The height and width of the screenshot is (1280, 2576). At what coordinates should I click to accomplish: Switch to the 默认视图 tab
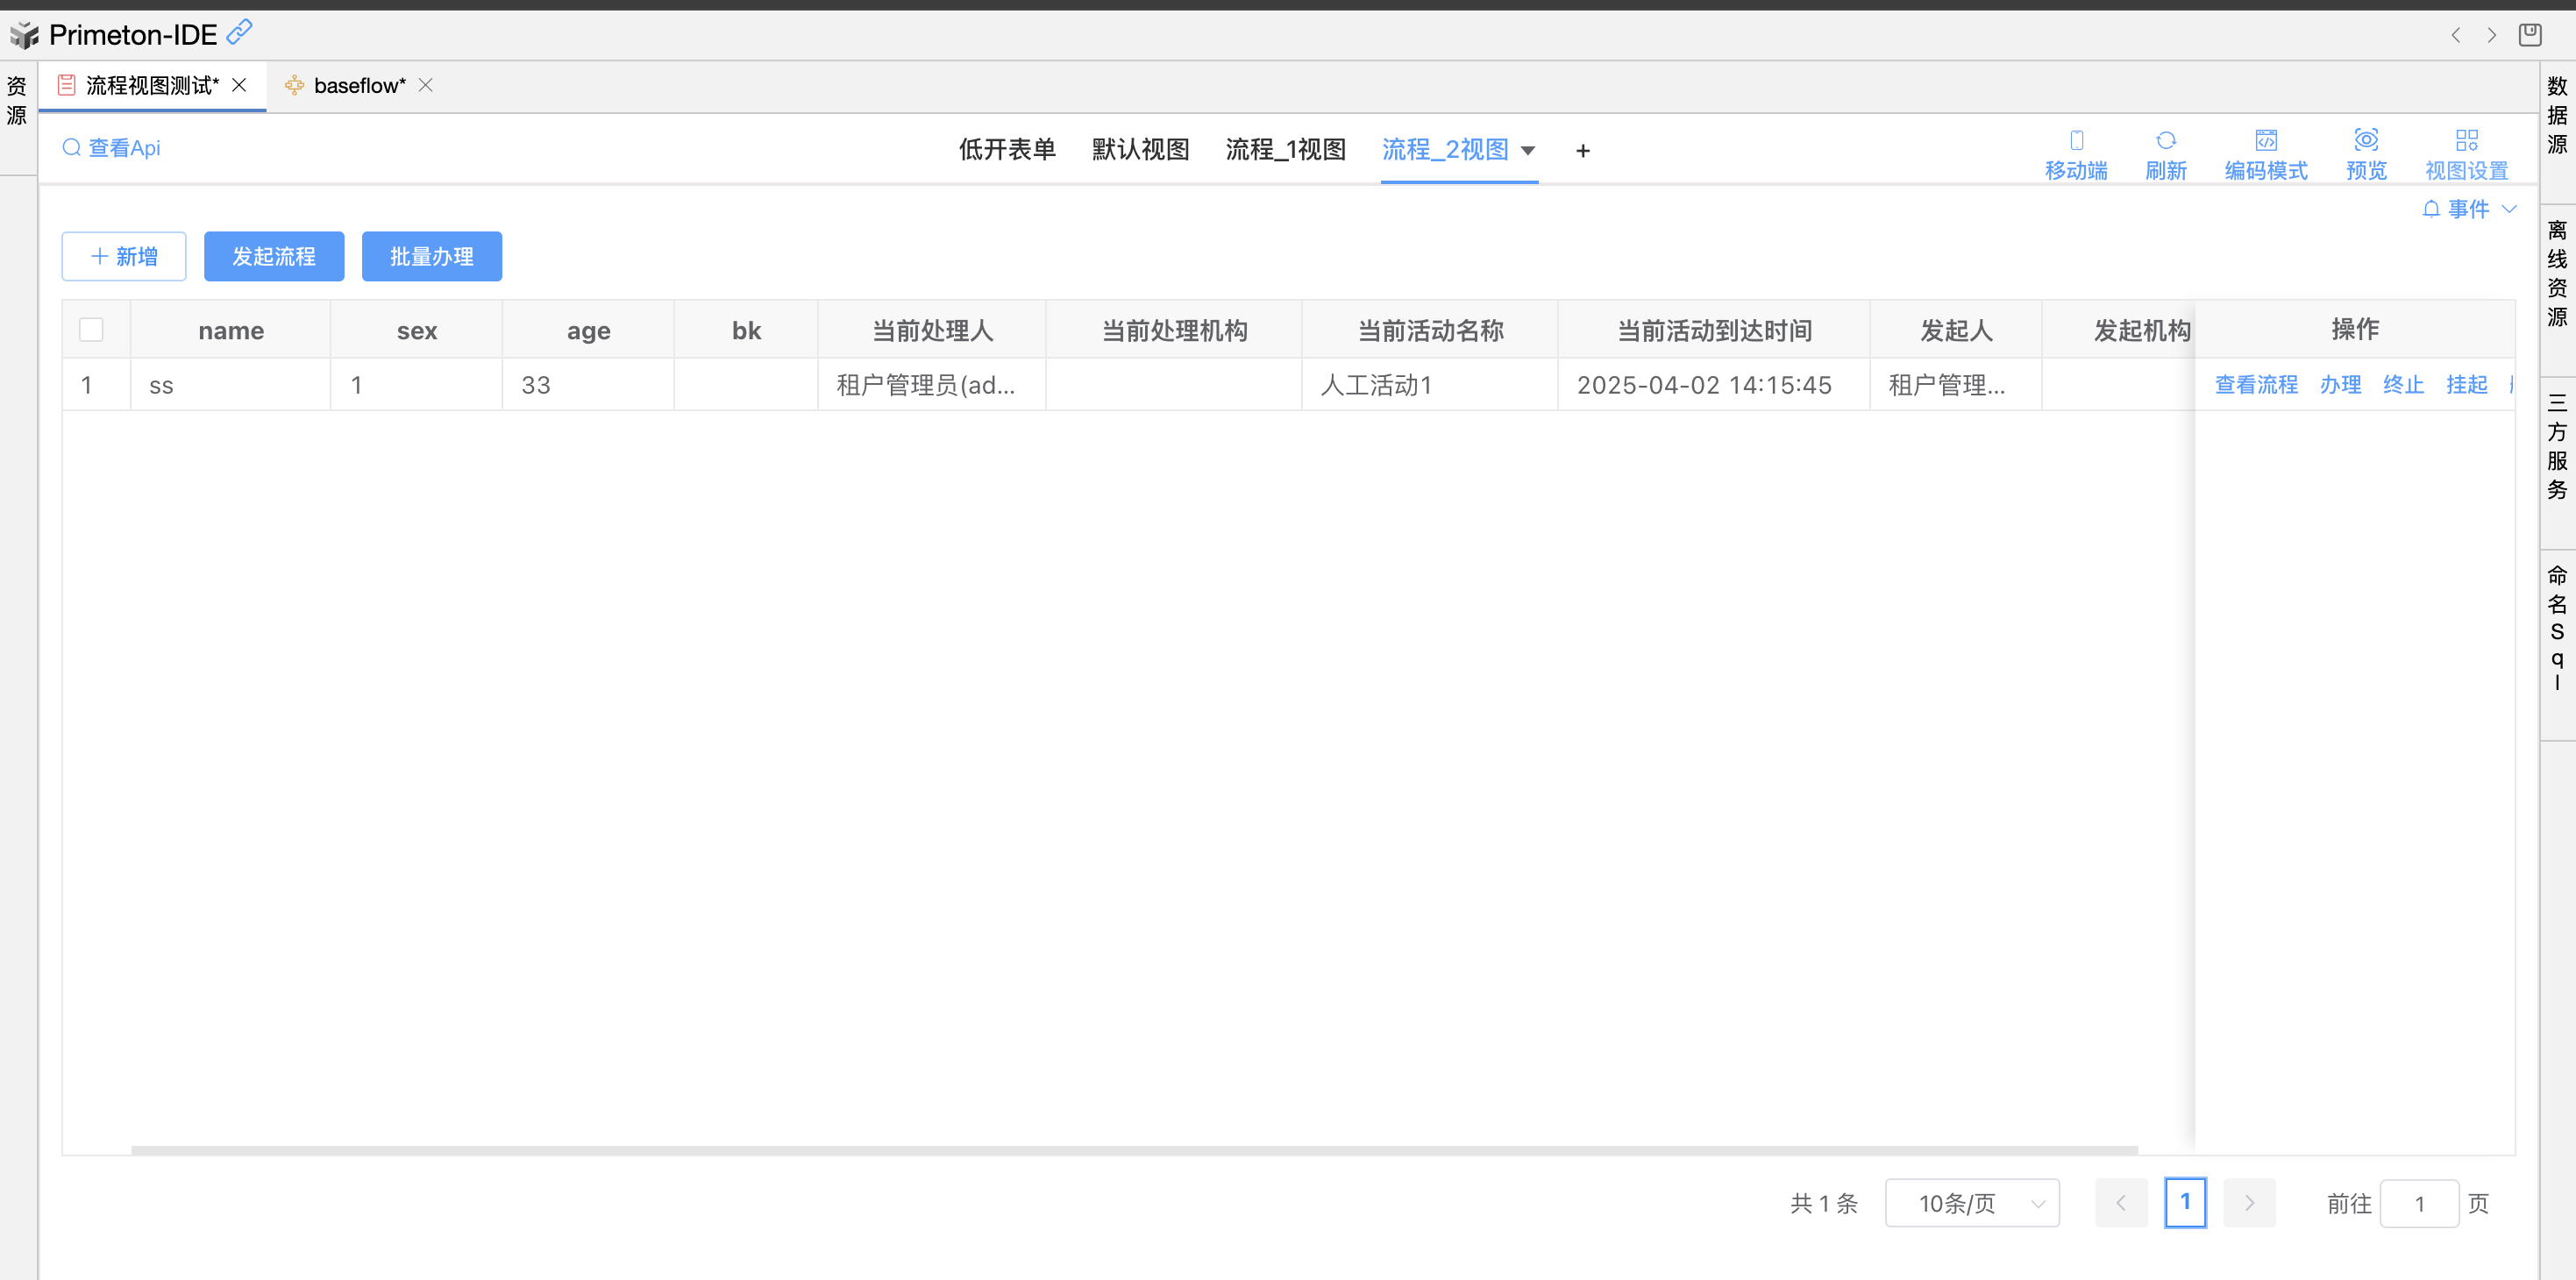1140,150
